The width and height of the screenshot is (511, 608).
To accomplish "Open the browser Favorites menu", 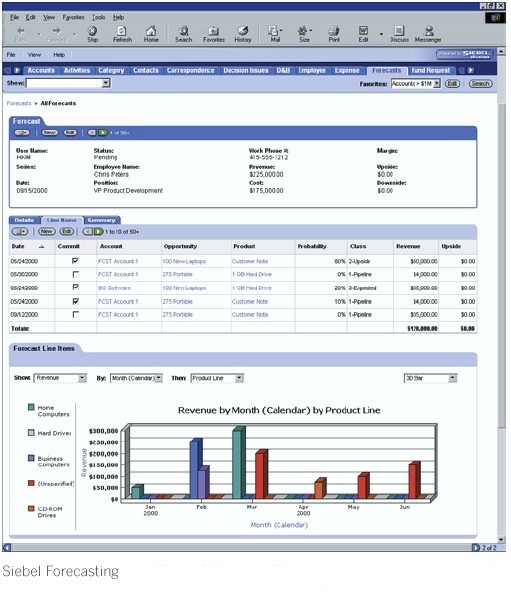I will click(x=73, y=17).
